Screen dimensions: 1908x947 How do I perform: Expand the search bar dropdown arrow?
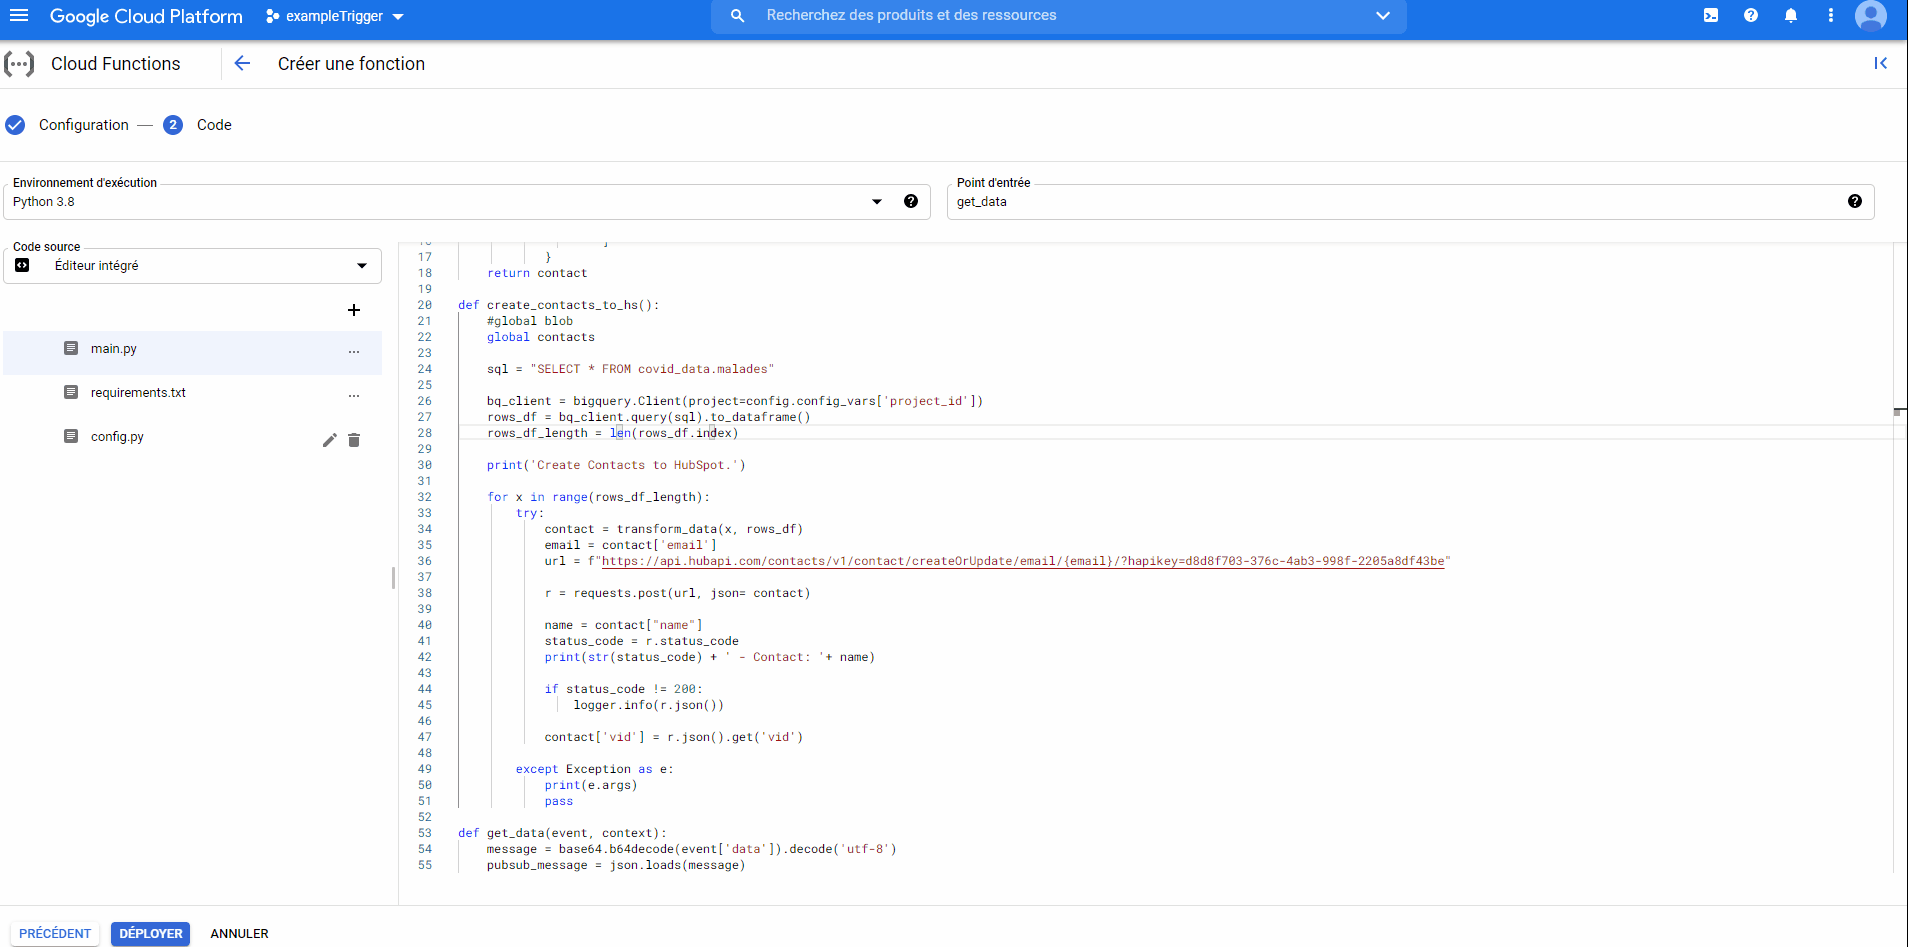click(x=1383, y=16)
